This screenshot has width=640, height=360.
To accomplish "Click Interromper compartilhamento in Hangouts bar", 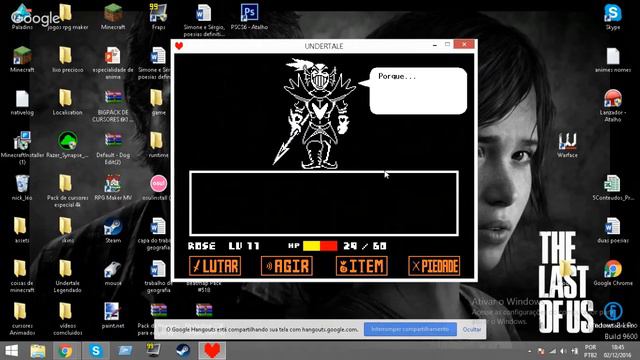I will 410,329.
